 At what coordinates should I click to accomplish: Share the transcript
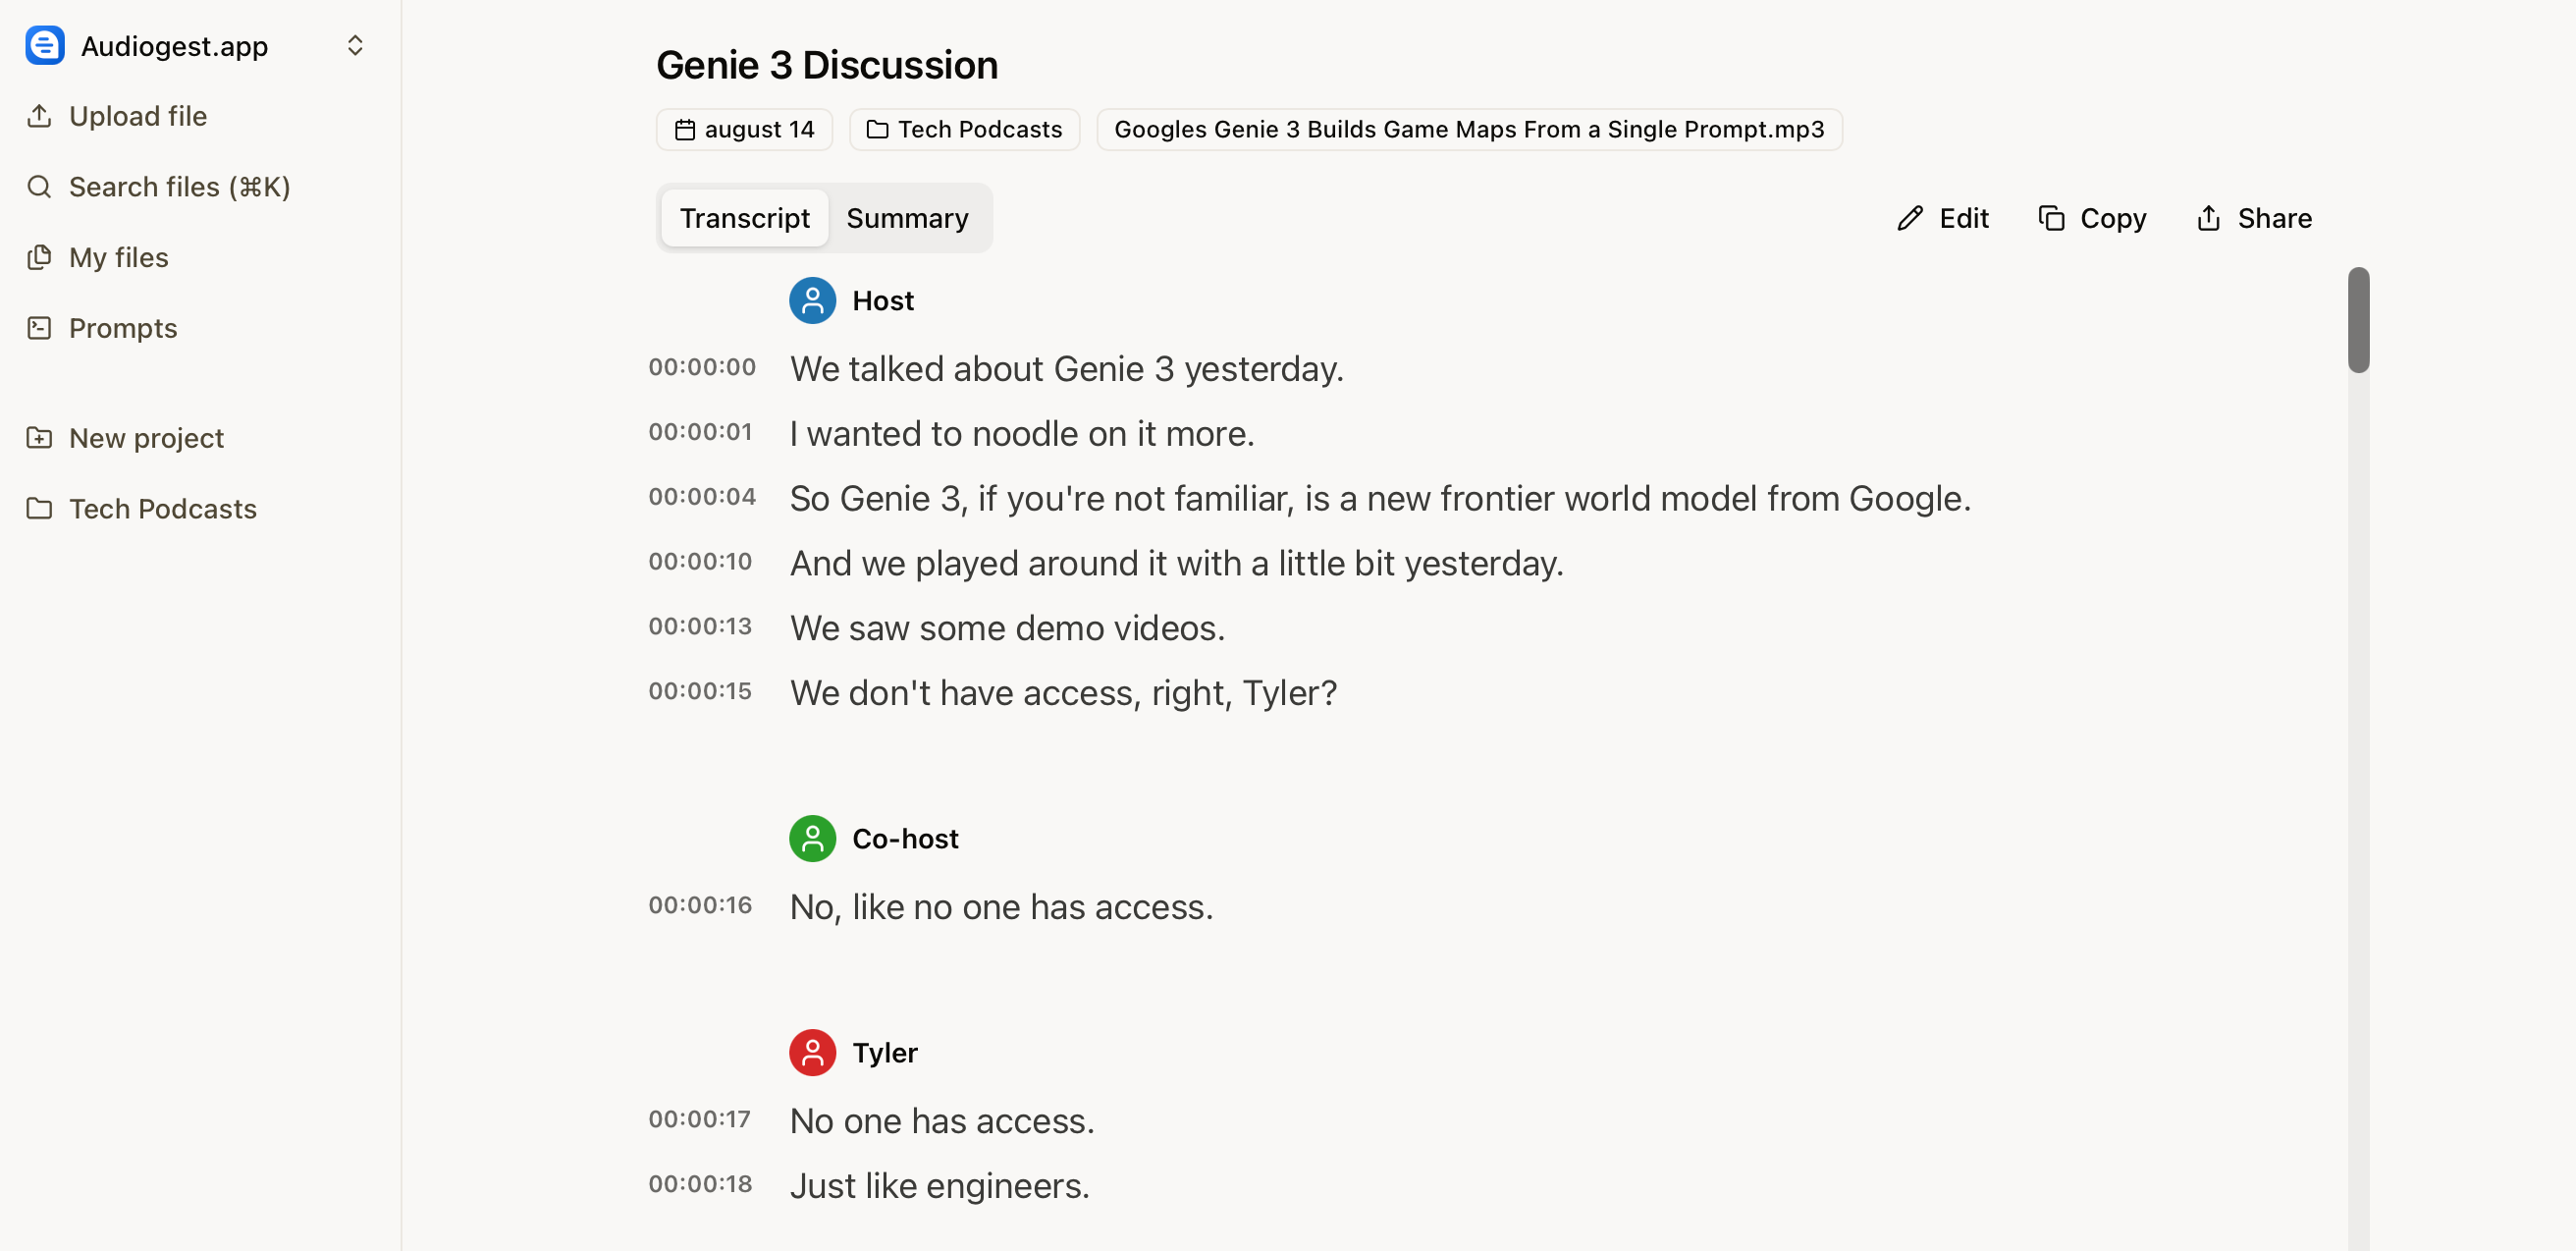[x=2254, y=218]
